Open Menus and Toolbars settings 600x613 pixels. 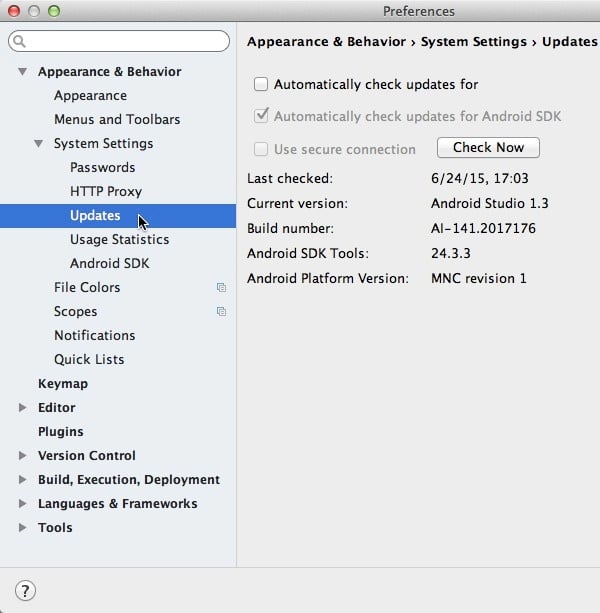coord(117,120)
